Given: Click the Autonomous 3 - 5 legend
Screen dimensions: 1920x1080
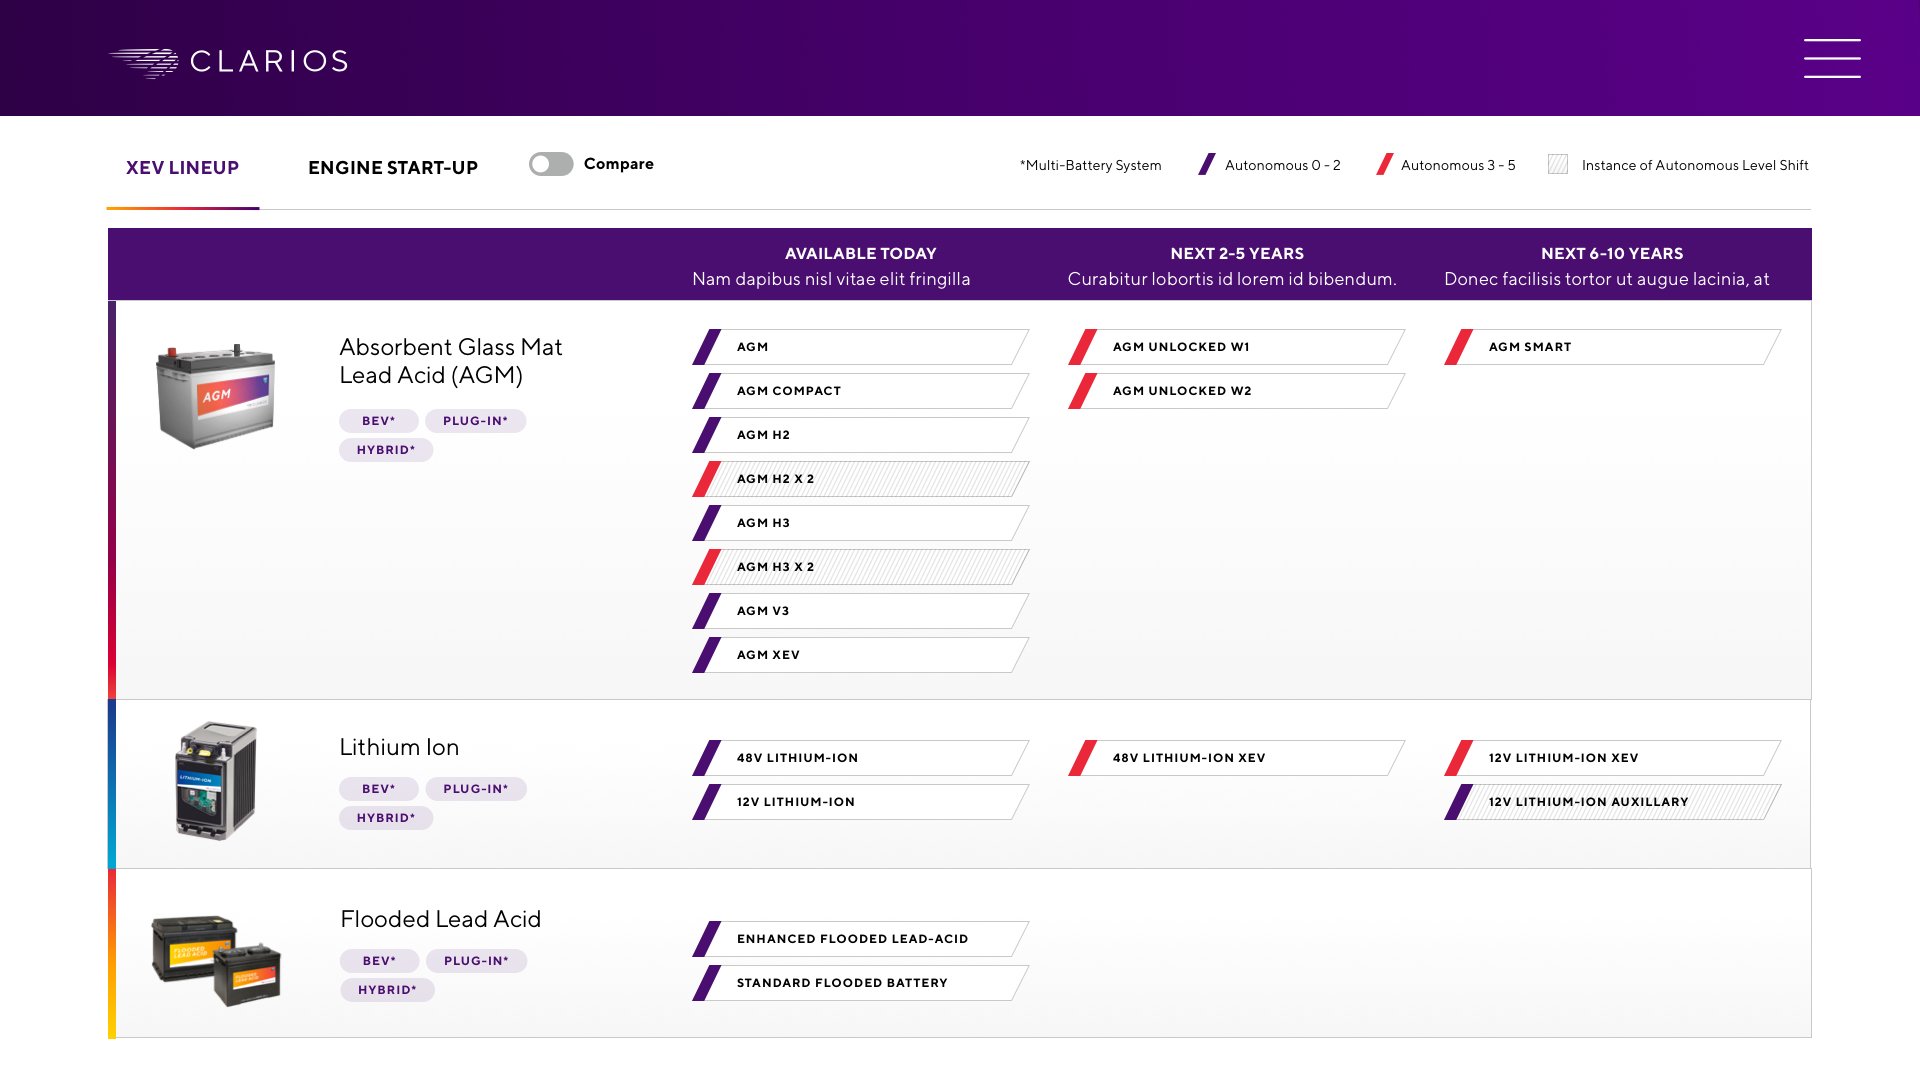Looking at the screenshot, I should 1446,165.
